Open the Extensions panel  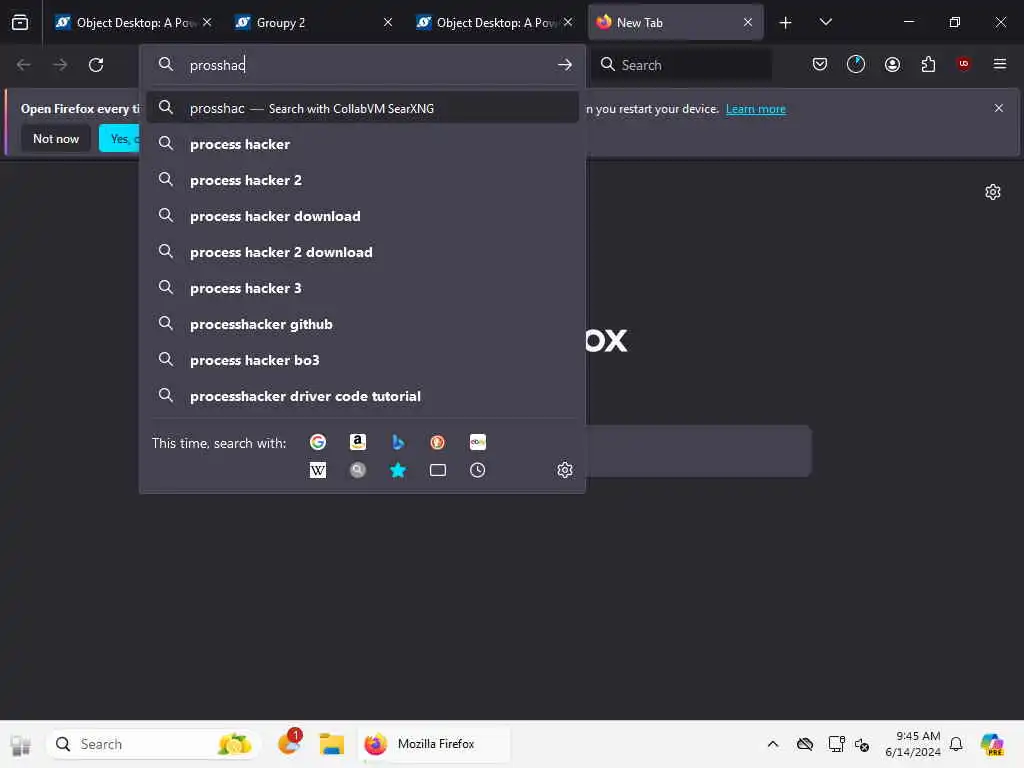928,64
